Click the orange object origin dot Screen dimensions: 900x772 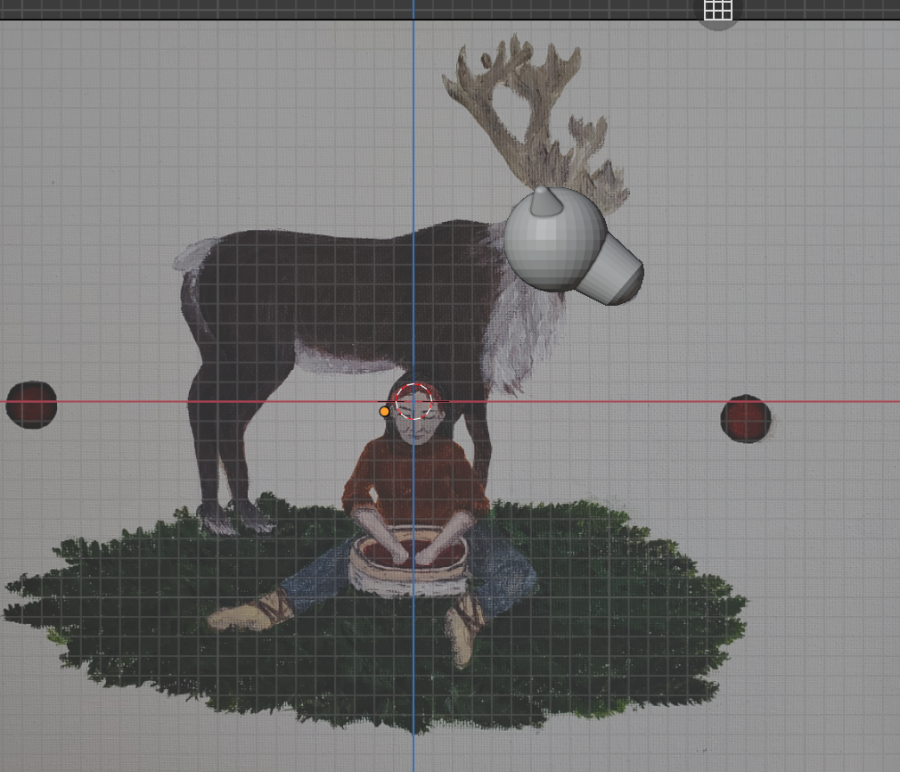tap(385, 412)
